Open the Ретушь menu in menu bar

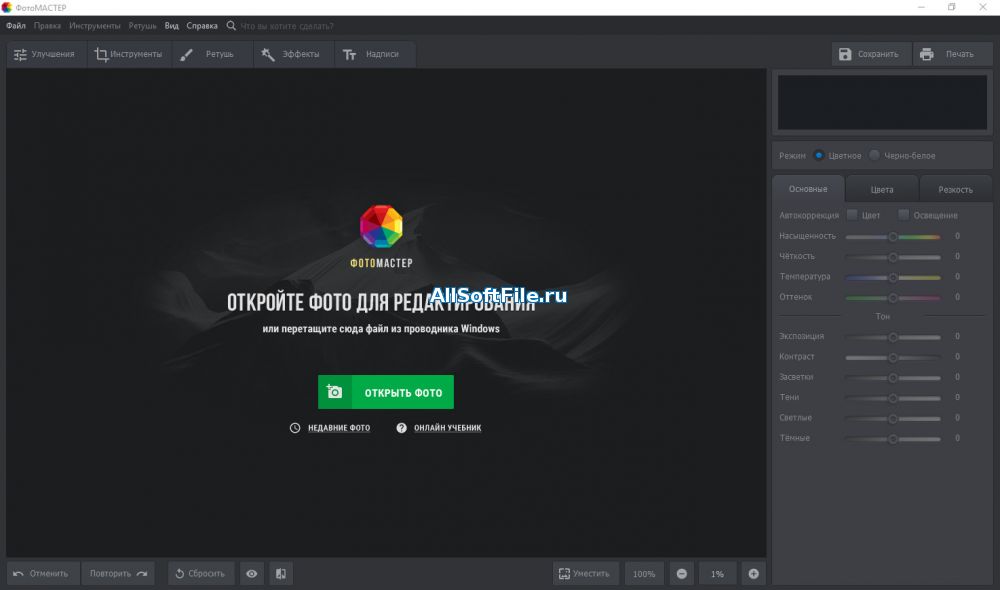point(142,26)
